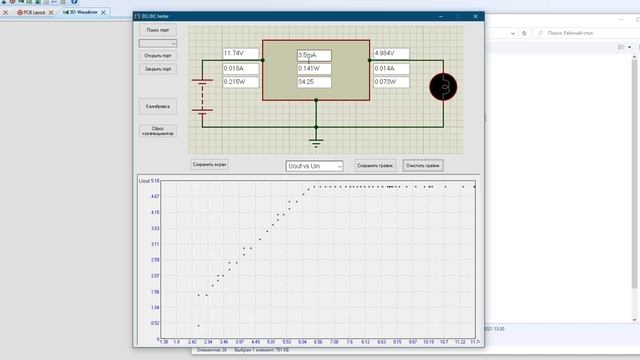Minimize the DC/DC tester window
The width and height of the screenshot is (640, 360).
440,16
